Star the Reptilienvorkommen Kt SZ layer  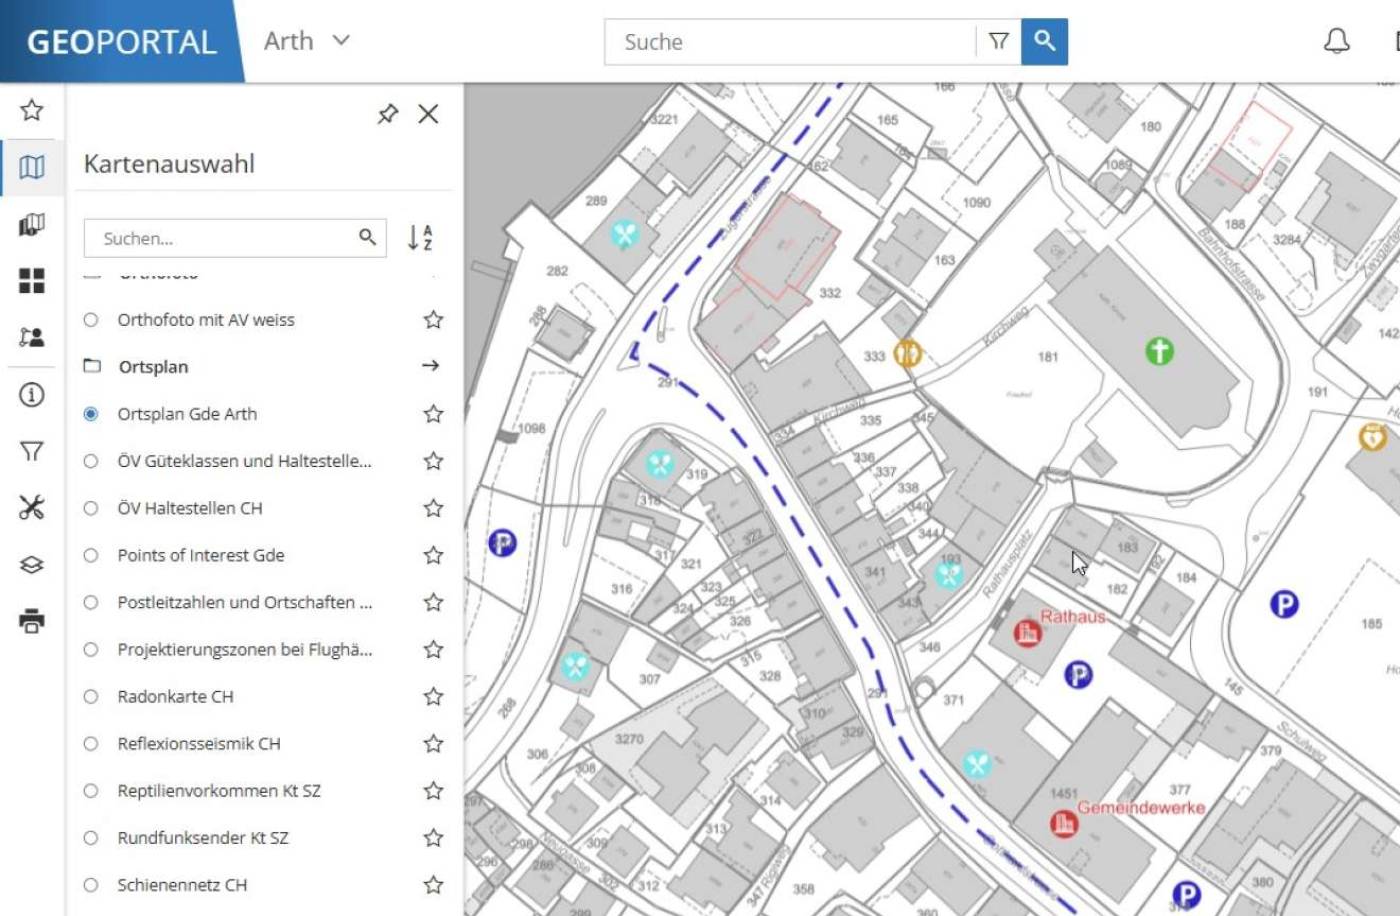434,790
